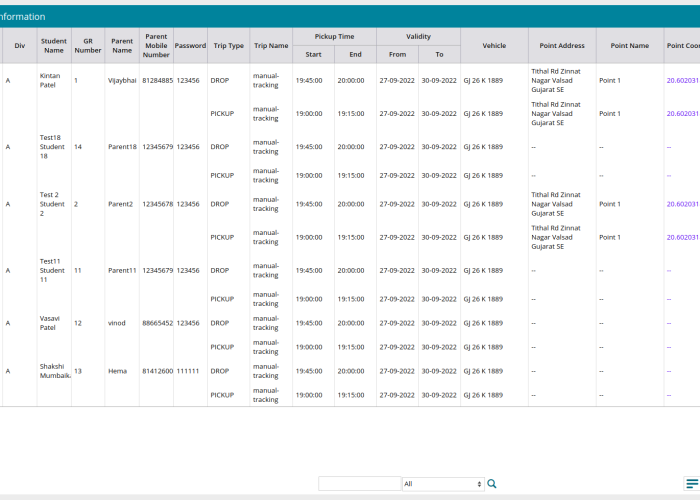Click the Parent Mobile Number column header
The image size is (700, 500).
156,45
